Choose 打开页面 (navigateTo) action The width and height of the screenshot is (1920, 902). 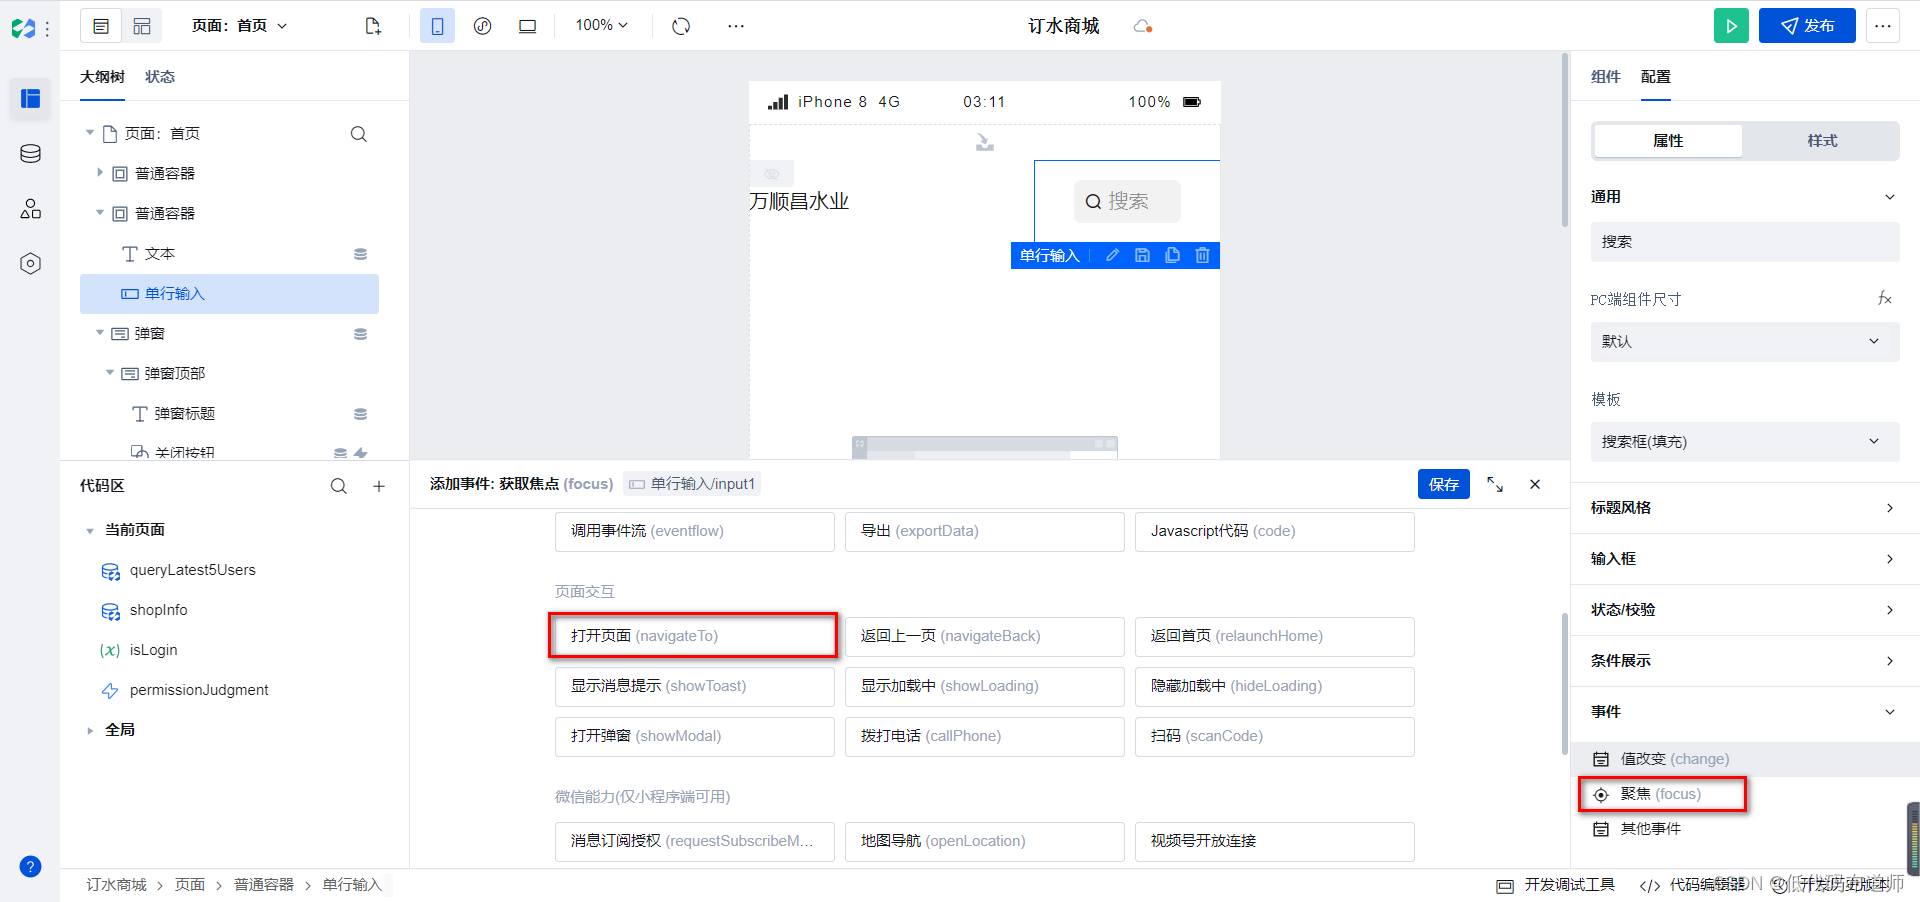(694, 636)
